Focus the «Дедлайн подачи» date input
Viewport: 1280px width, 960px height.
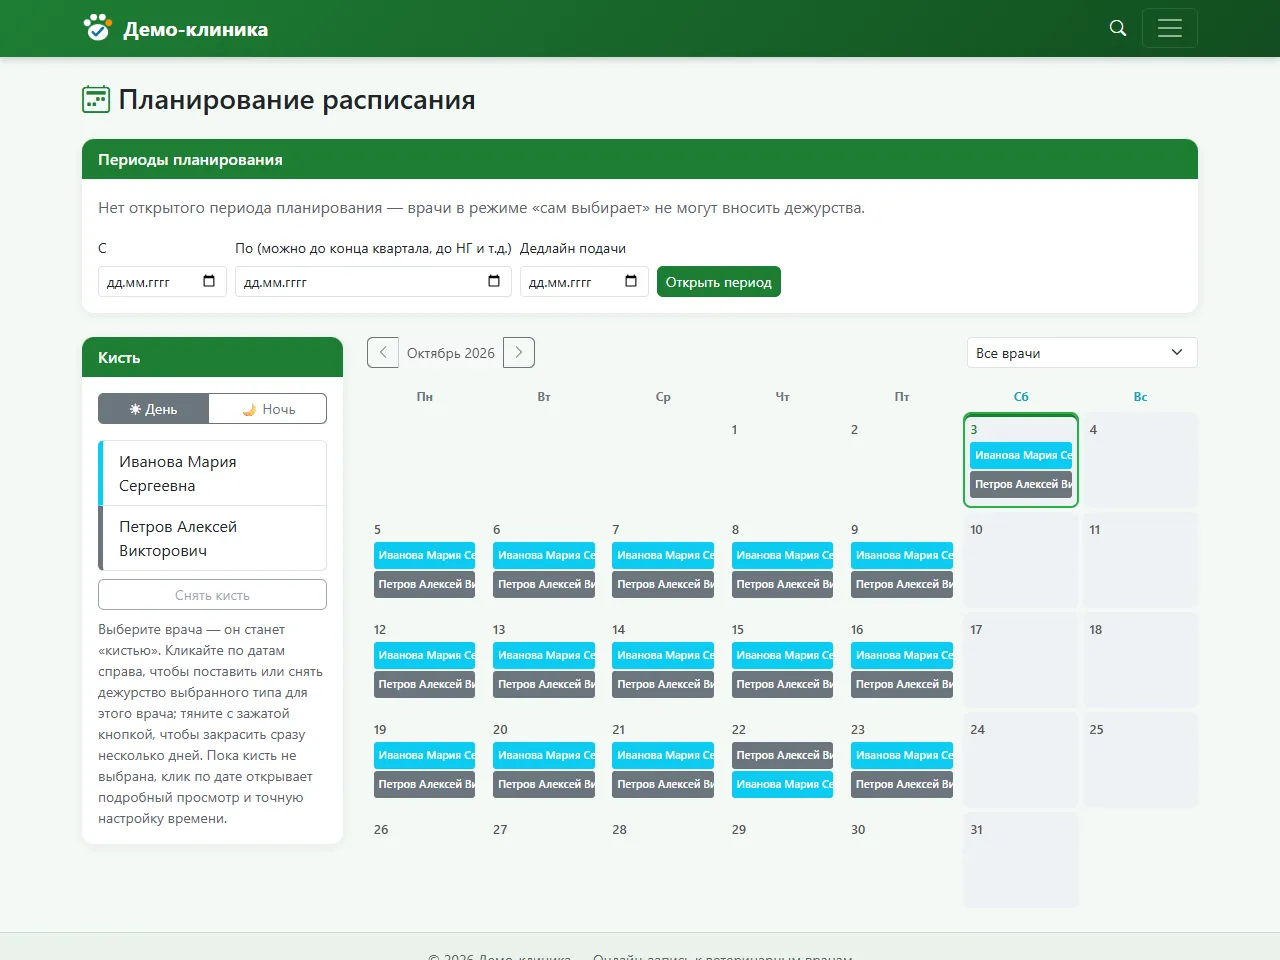[x=584, y=282]
